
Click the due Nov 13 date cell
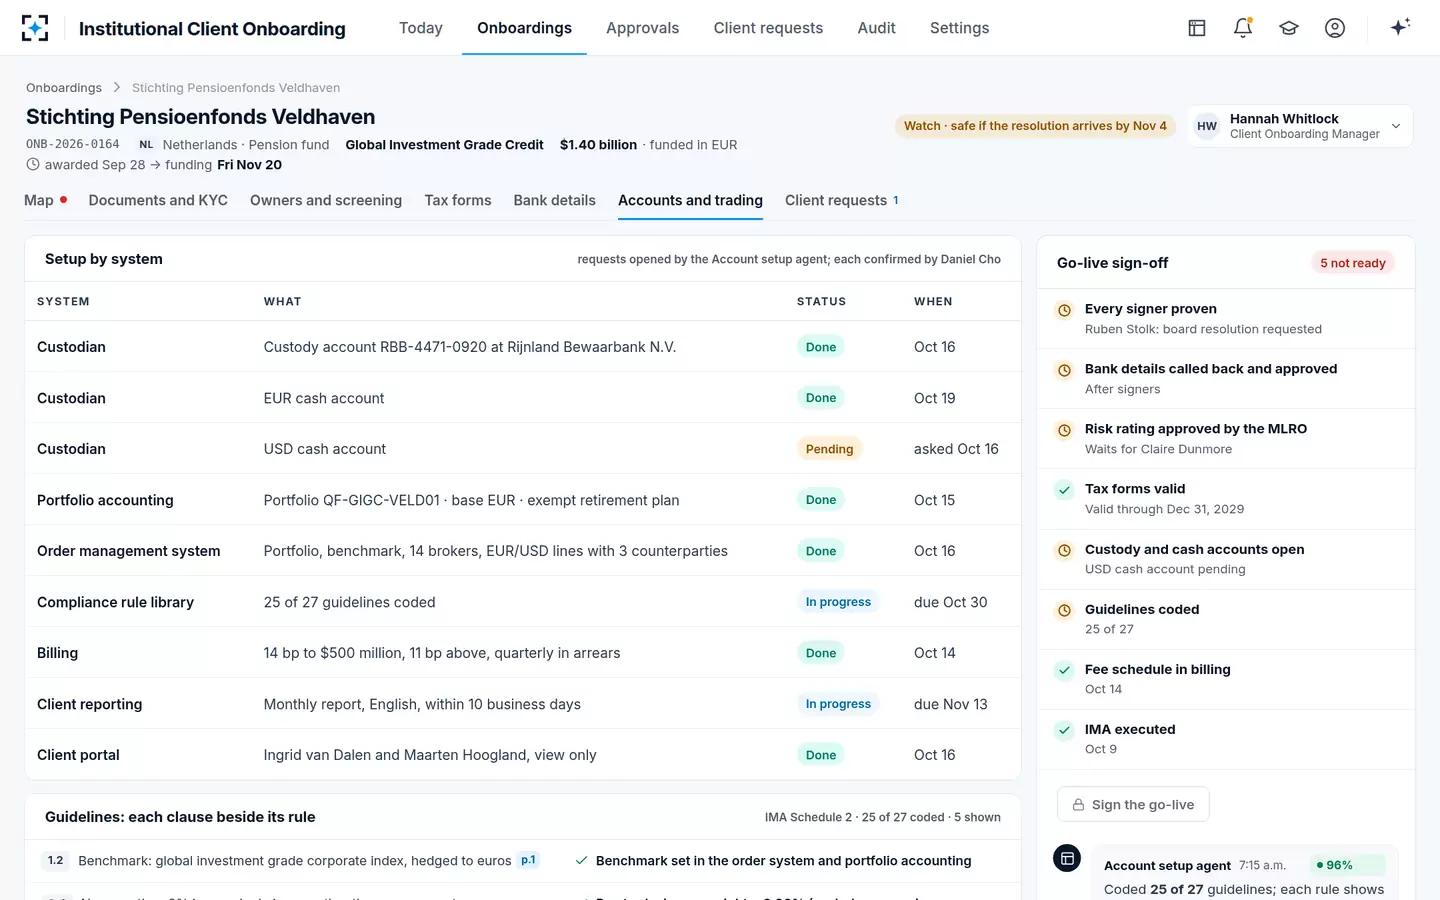pyautogui.click(x=950, y=704)
